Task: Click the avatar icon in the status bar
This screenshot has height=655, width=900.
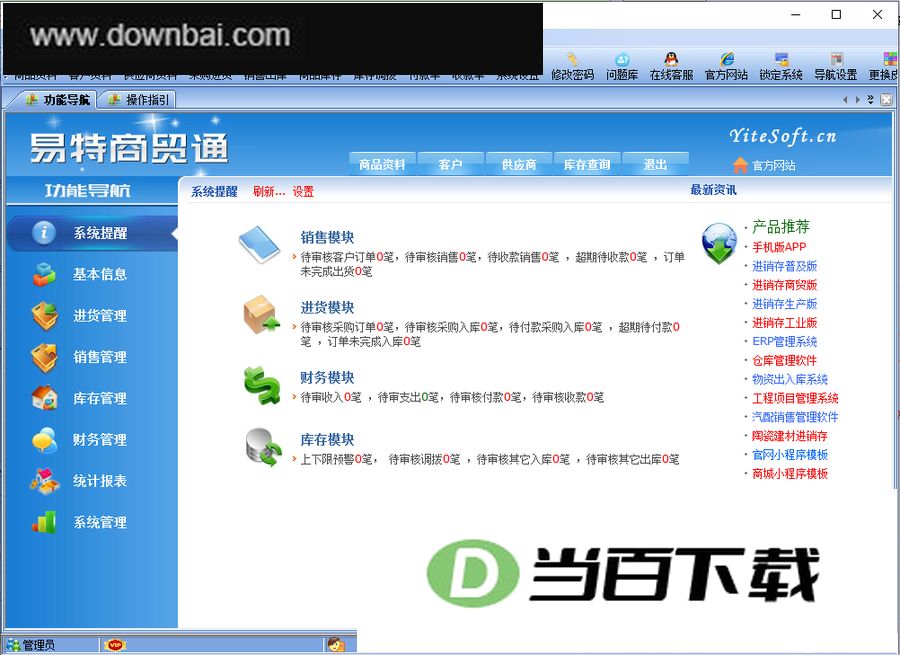Action: 336,645
